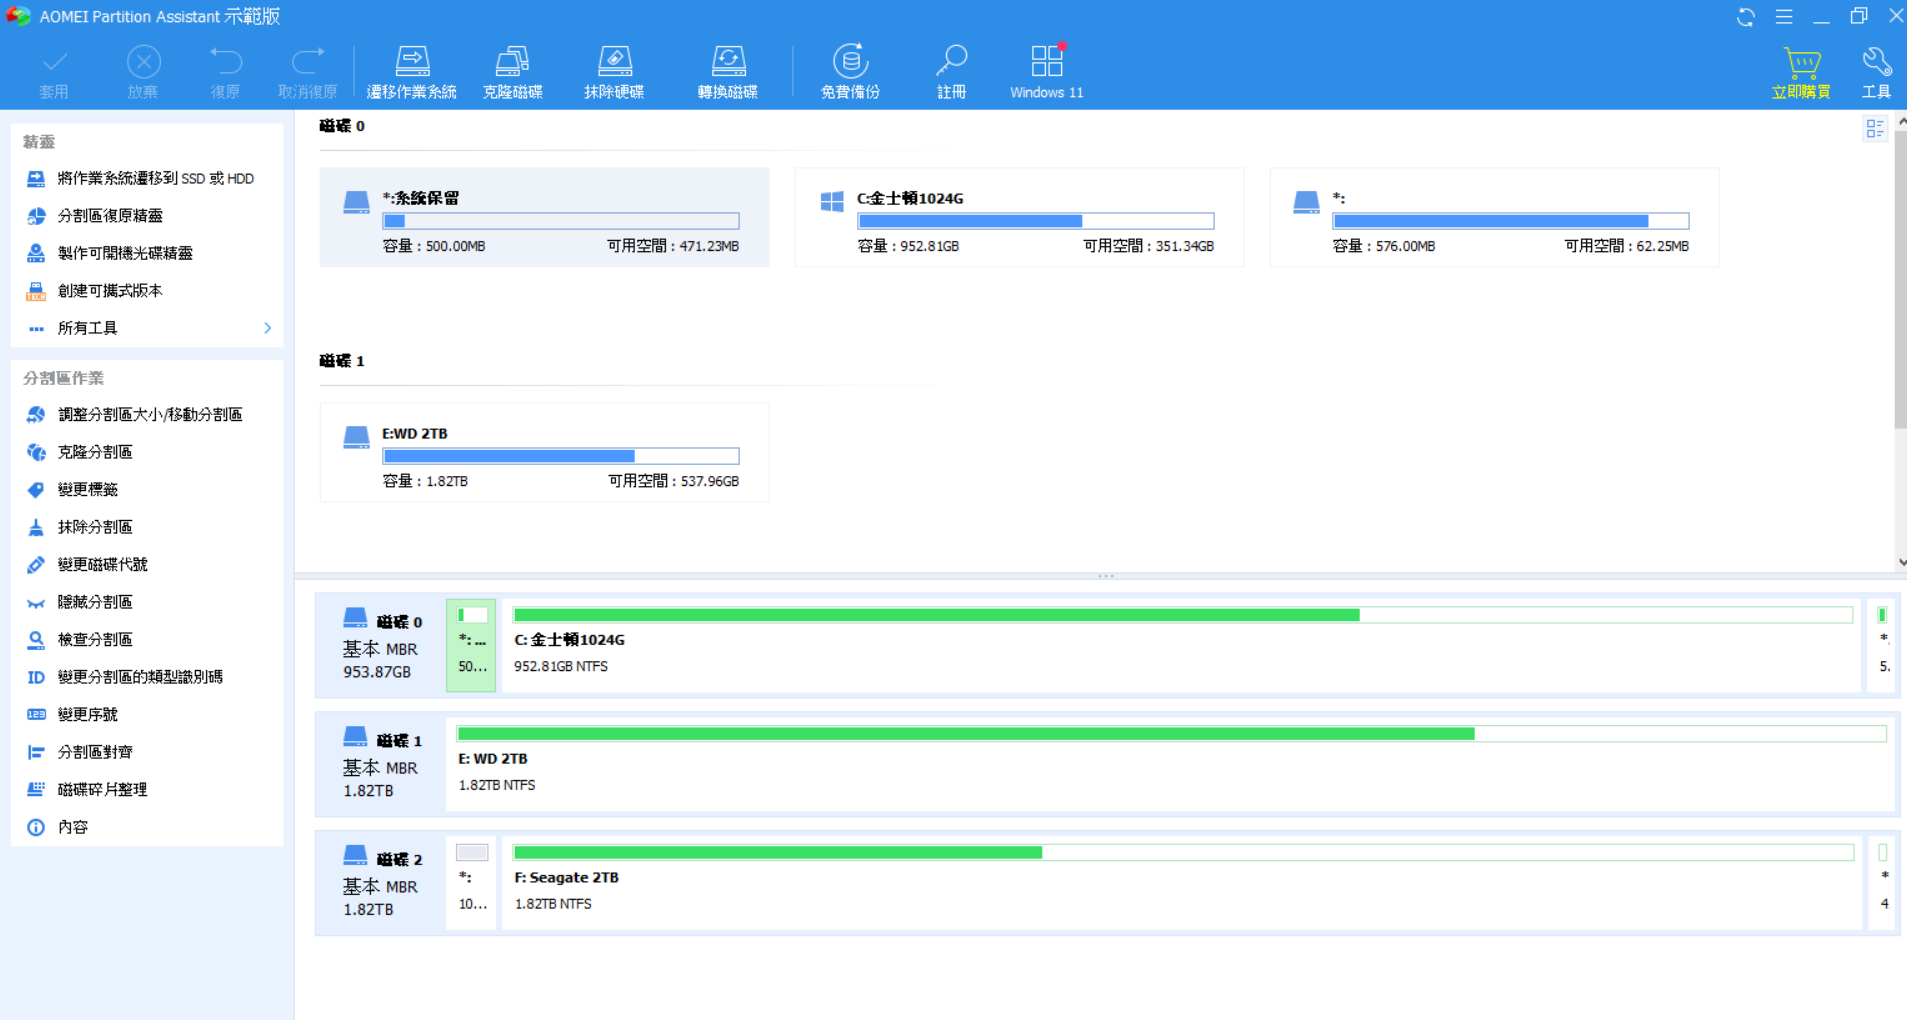Open the 克隆磁碟 clone disk tool
This screenshot has height=1020, width=1907.
(x=512, y=72)
